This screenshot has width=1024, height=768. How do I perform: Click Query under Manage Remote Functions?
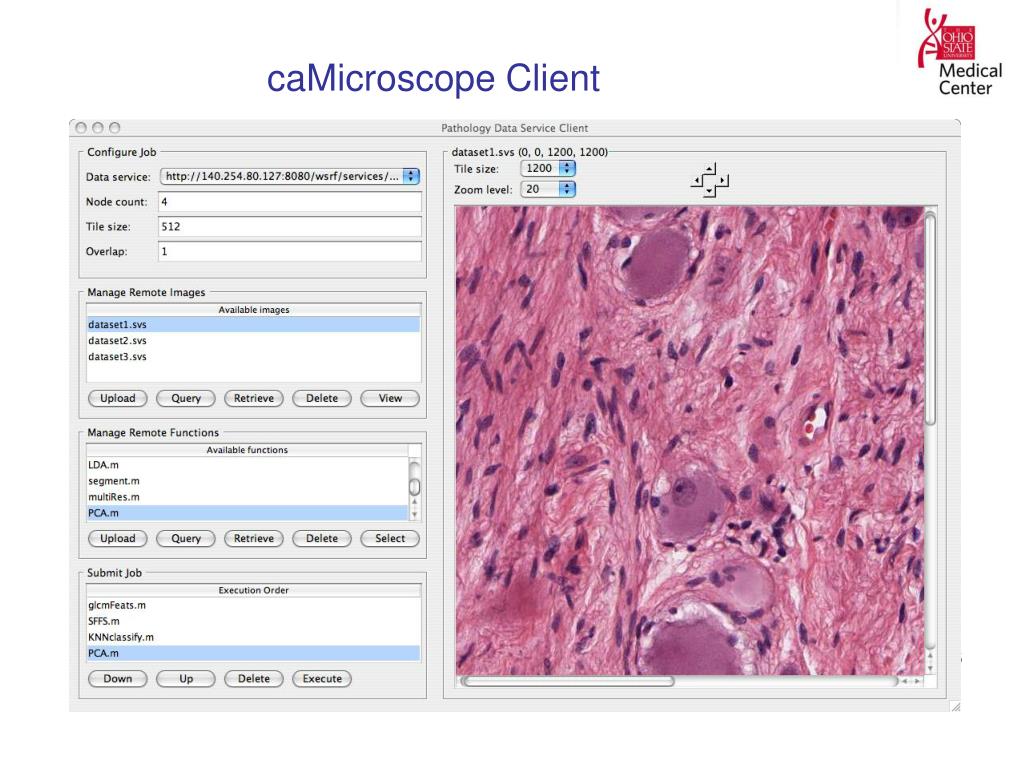186,539
